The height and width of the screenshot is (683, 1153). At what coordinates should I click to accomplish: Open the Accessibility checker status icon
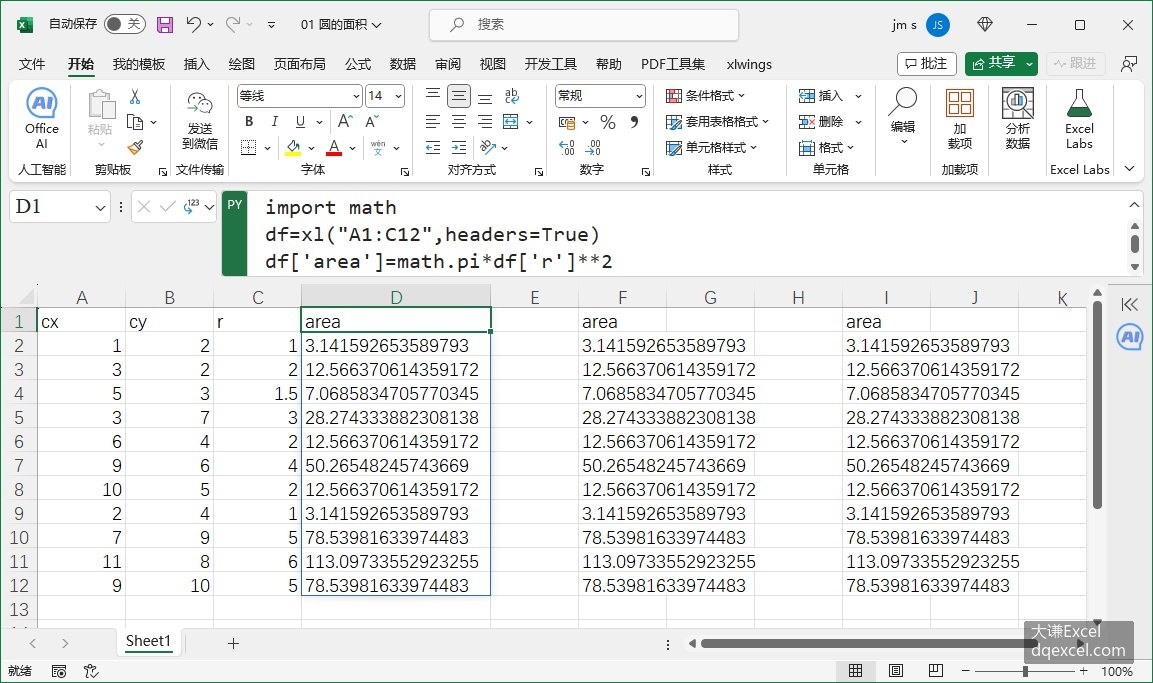(90, 671)
